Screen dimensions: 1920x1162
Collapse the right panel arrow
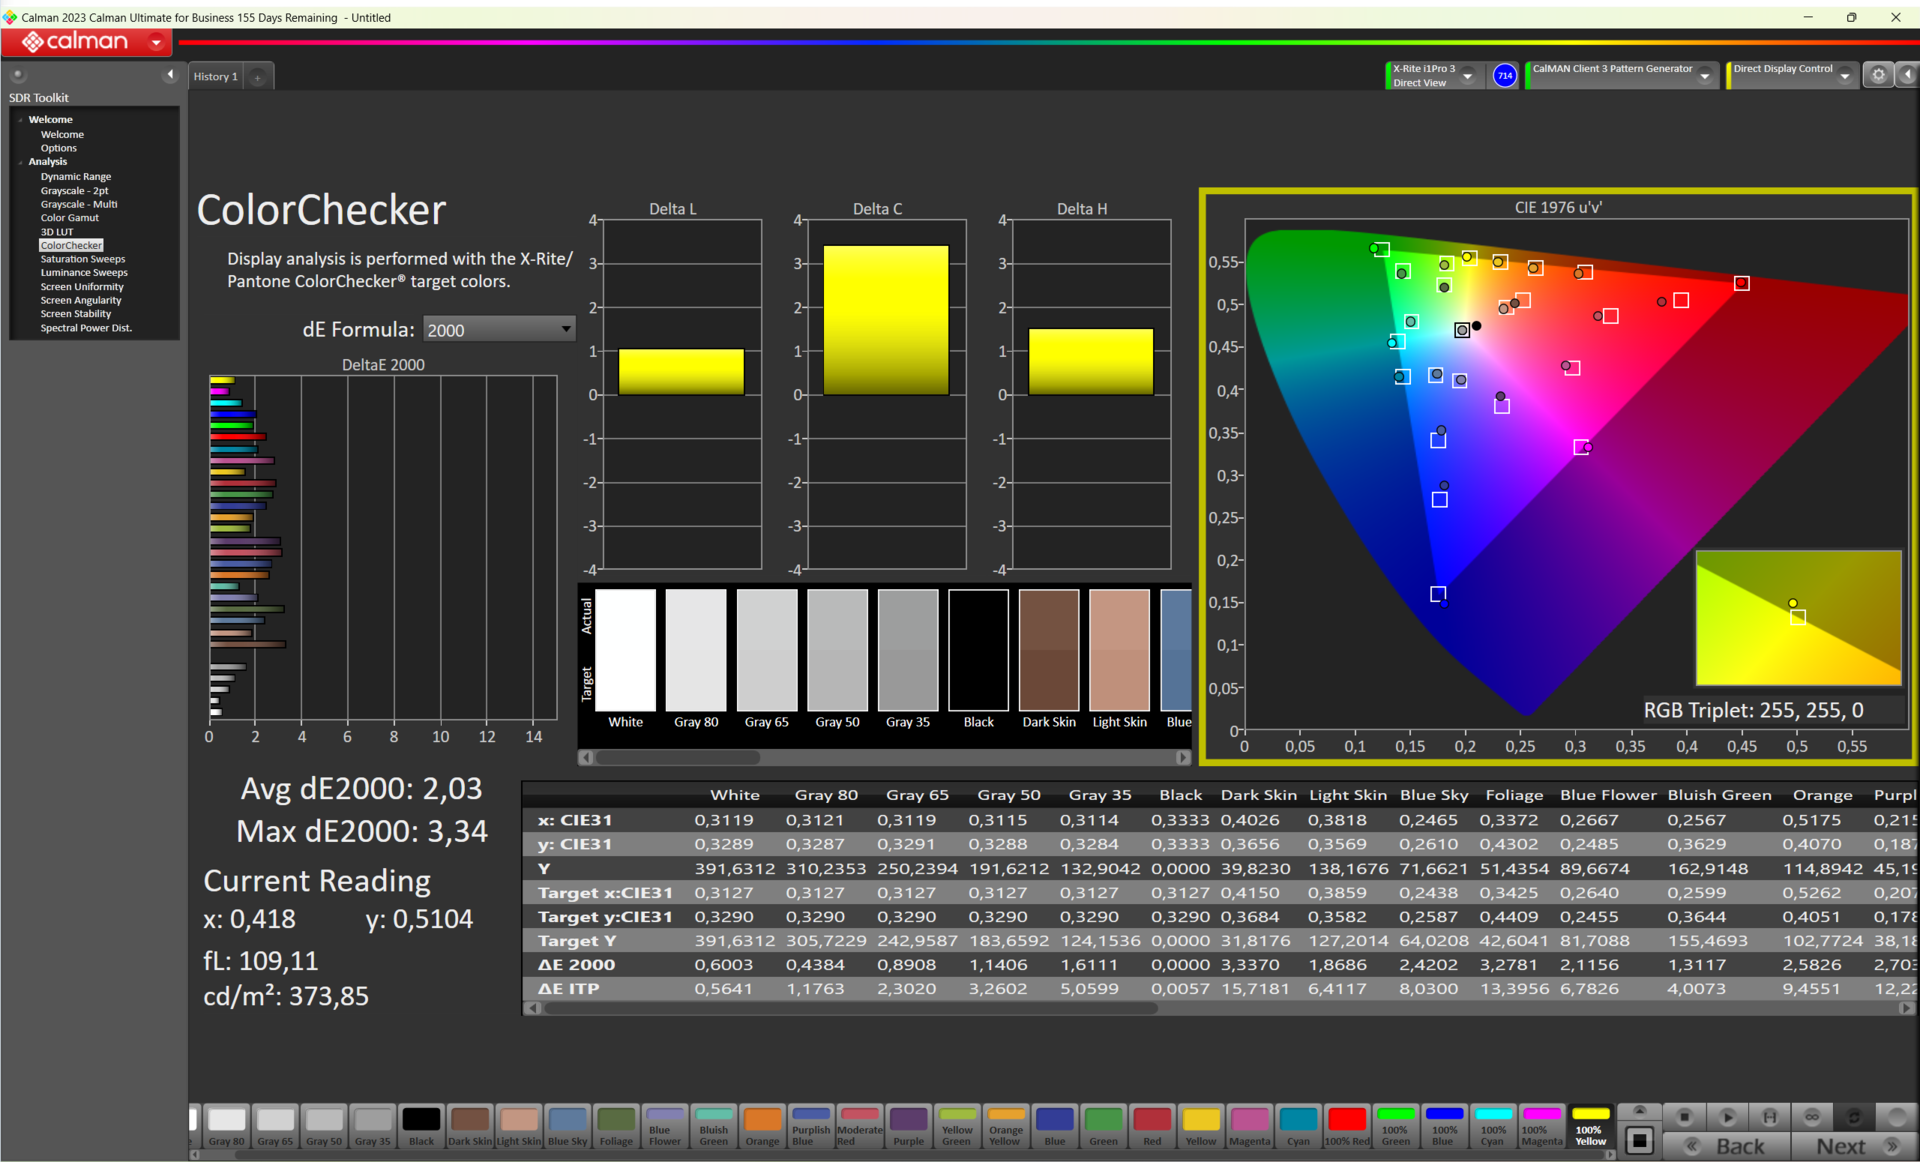pos(1907,75)
